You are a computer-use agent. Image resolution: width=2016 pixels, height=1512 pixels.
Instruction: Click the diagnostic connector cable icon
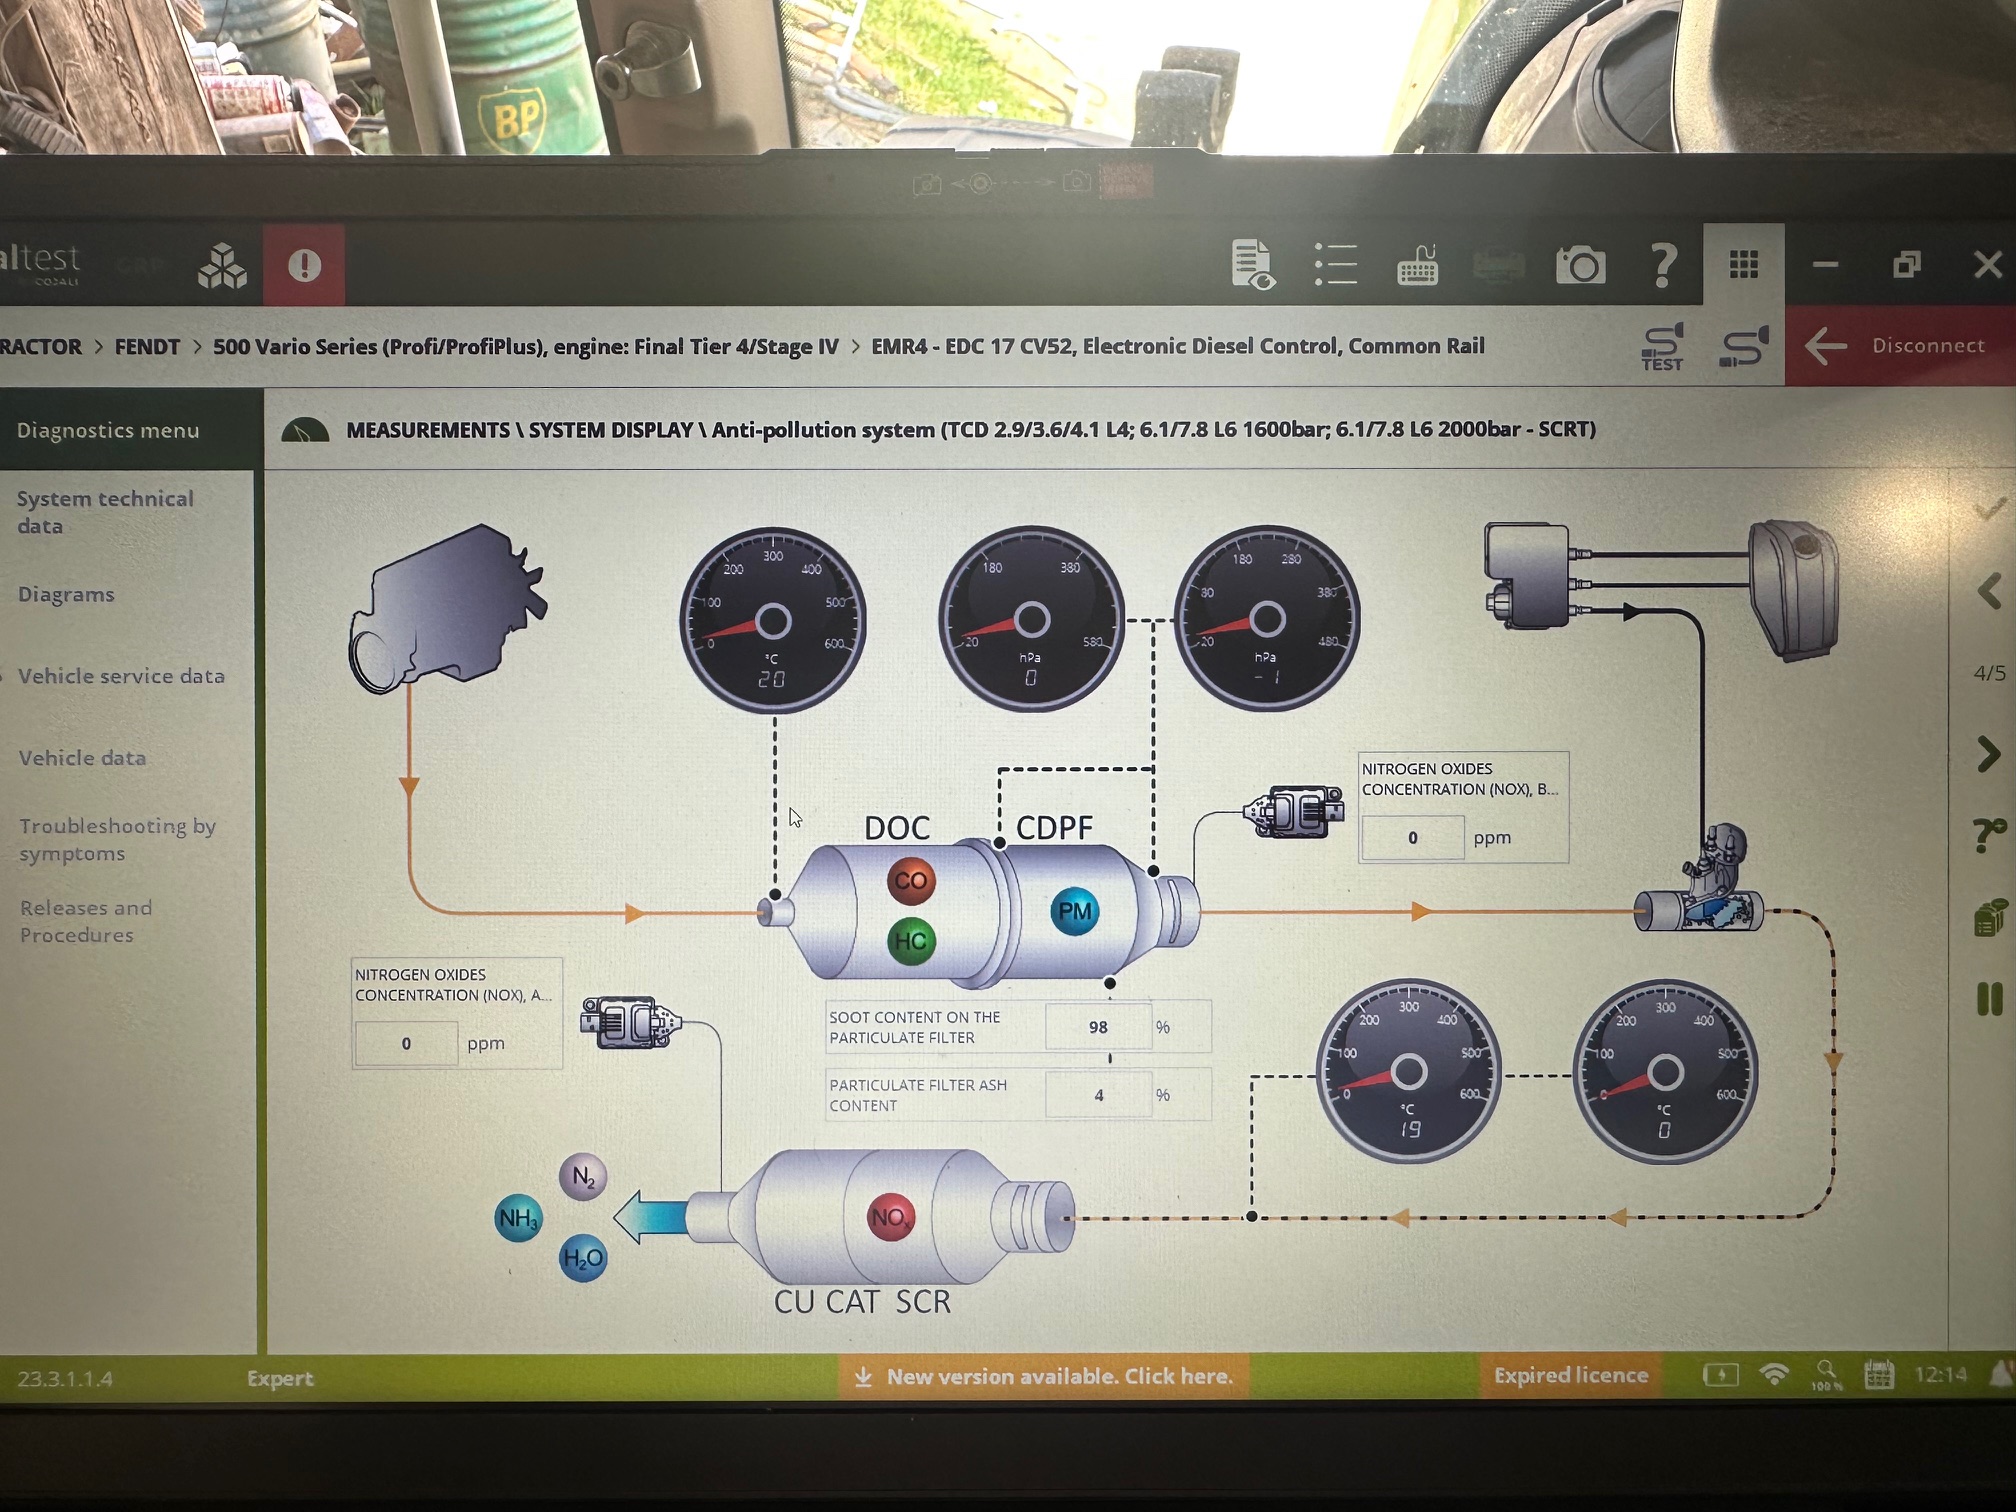pos(1744,347)
